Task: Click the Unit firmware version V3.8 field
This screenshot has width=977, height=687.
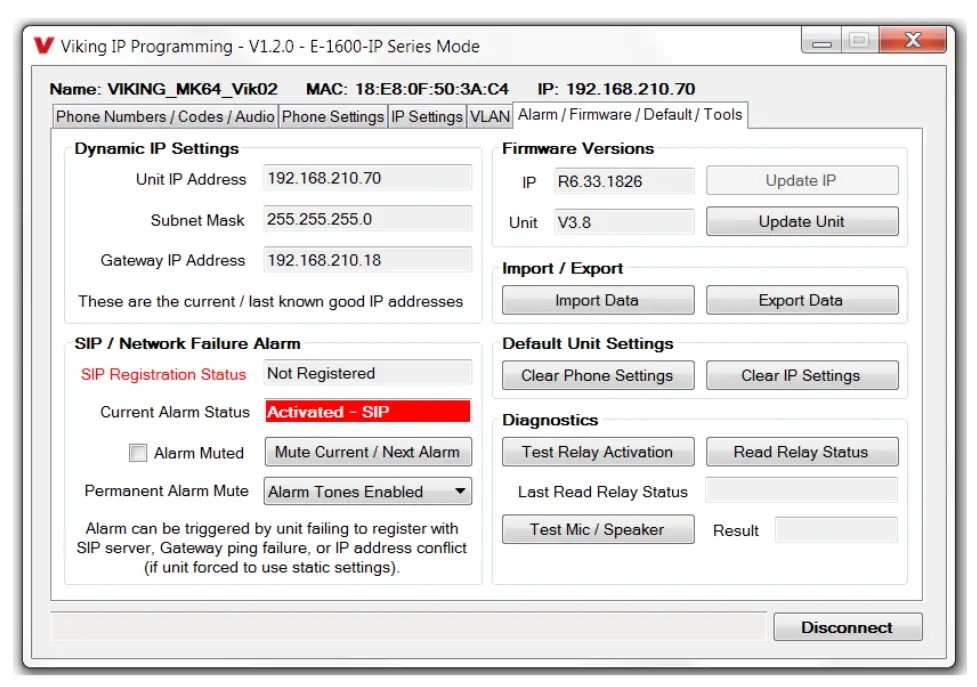Action: pos(624,222)
